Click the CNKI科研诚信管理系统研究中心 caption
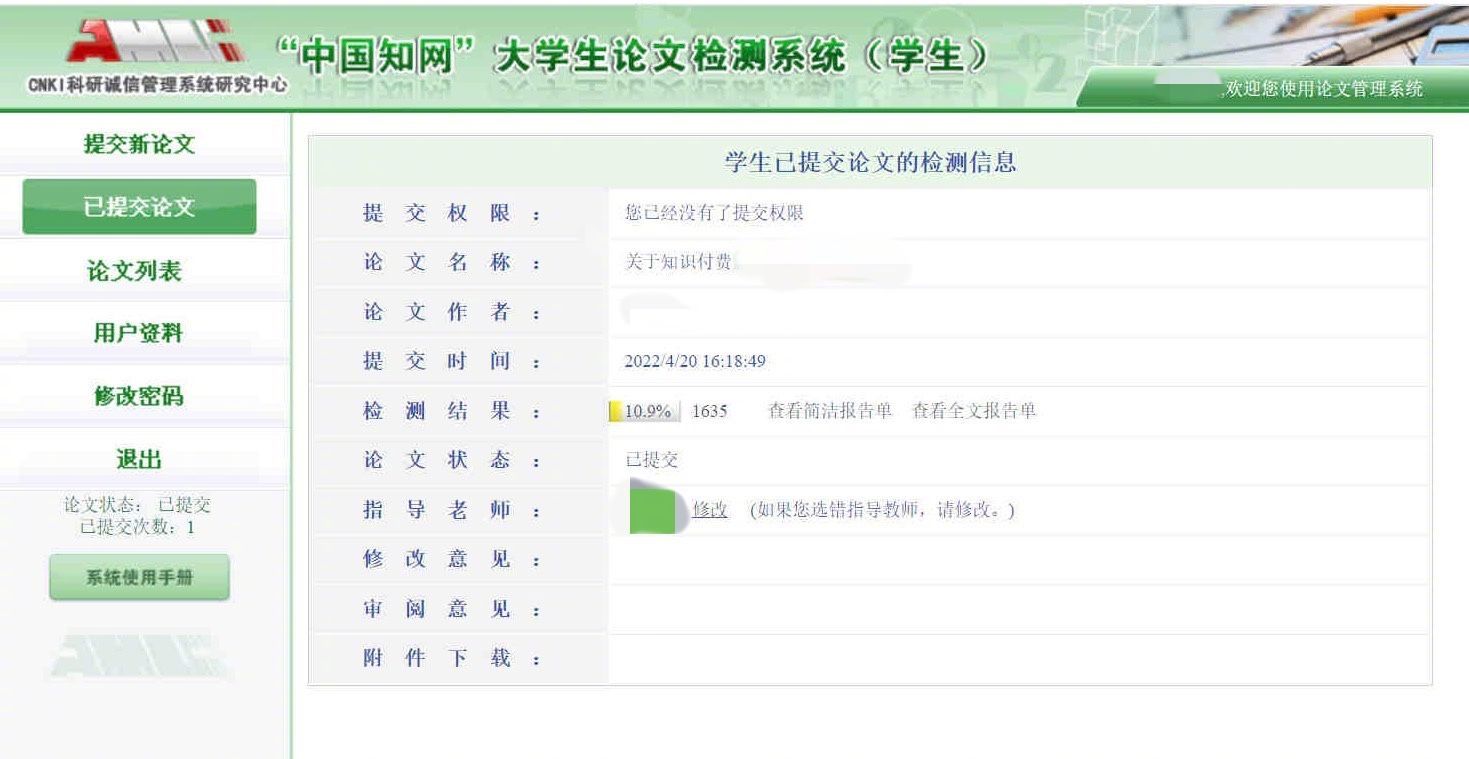The width and height of the screenshot is (1469, 759). 158,86
